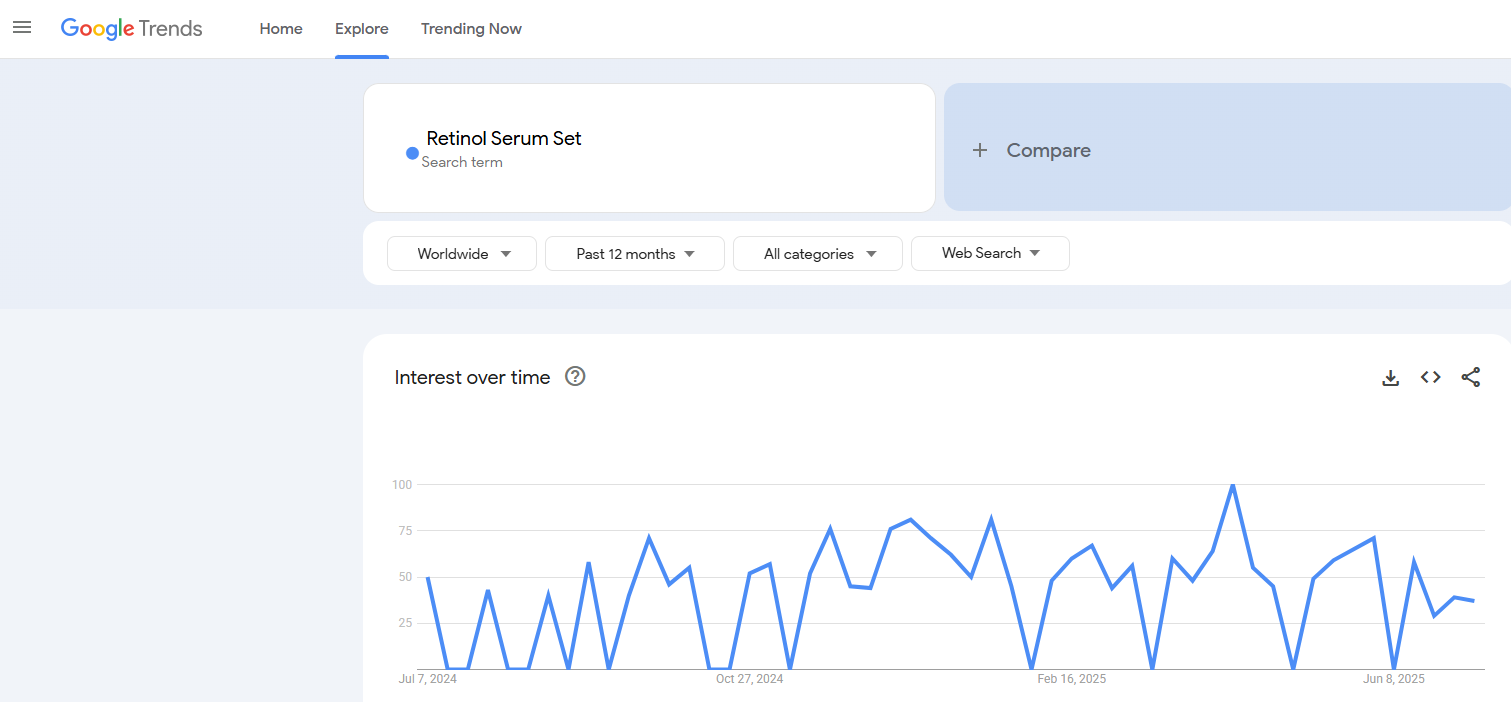1511x702 pixels.
Task: Share the interest over time chart
Action: point(1470,377)
